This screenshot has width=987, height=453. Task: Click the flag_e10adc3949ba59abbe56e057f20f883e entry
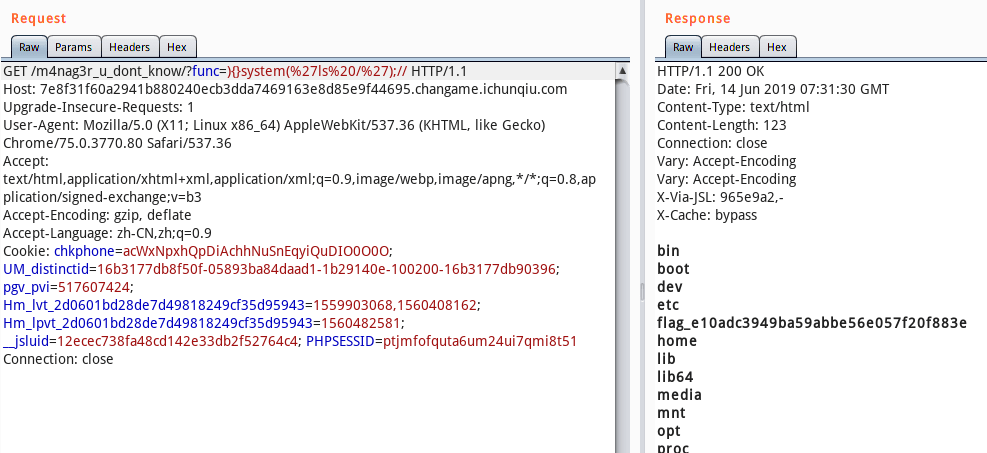812,323
